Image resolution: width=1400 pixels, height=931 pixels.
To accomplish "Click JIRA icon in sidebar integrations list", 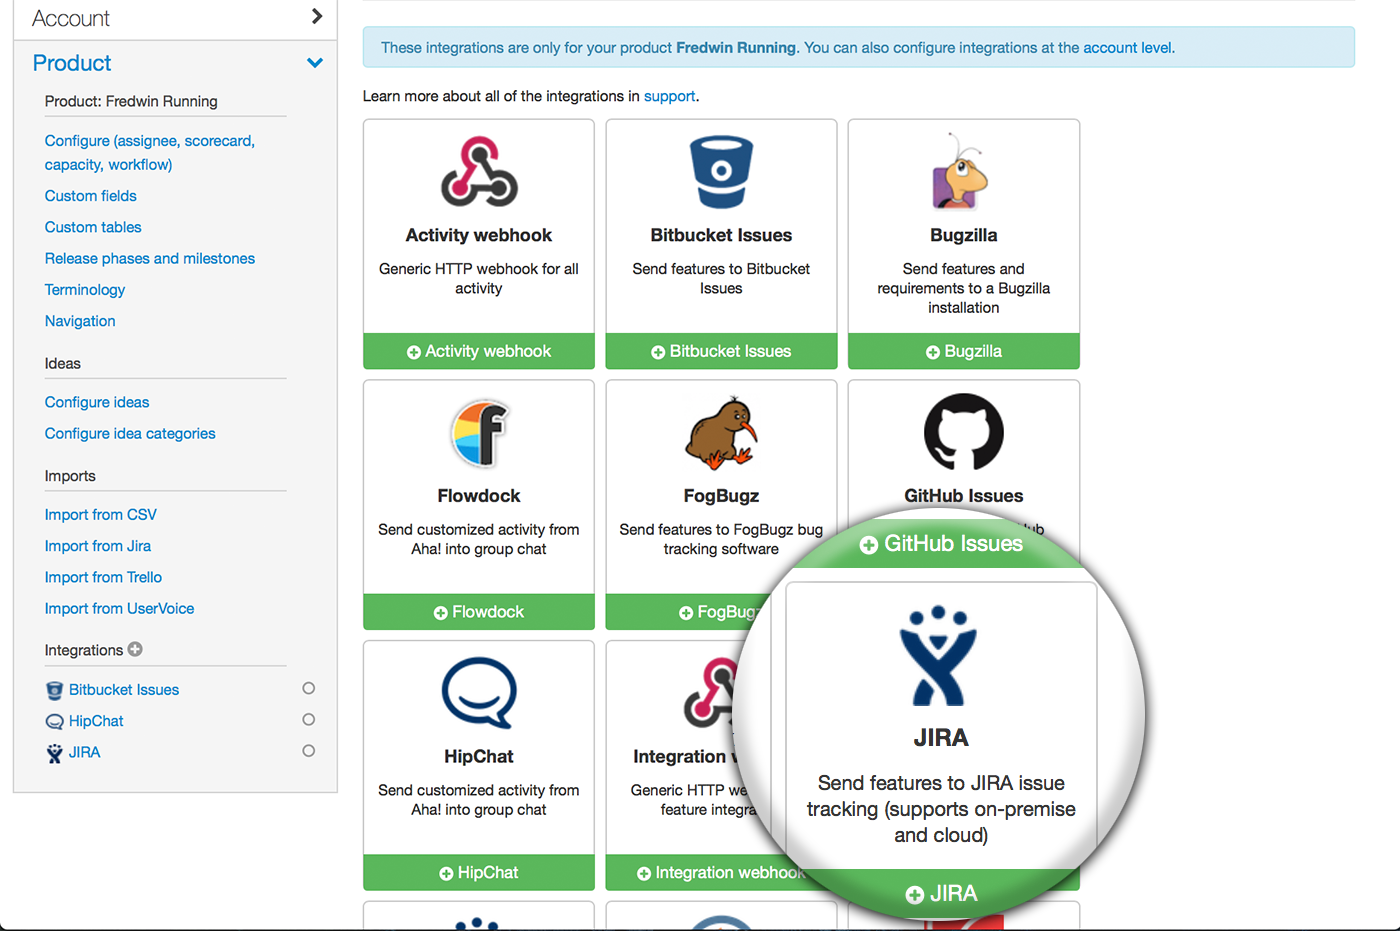I will (55, 753).
